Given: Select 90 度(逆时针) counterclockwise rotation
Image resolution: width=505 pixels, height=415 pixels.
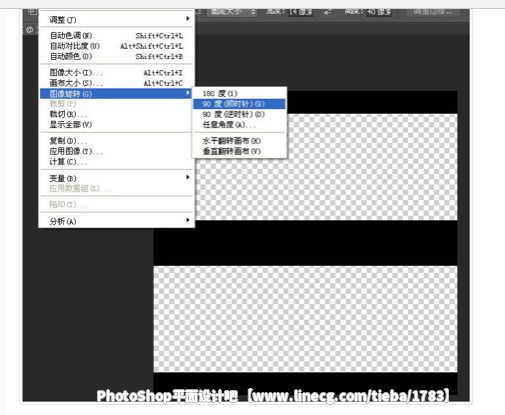Looking at the screenshot, I should pos(239,114).
